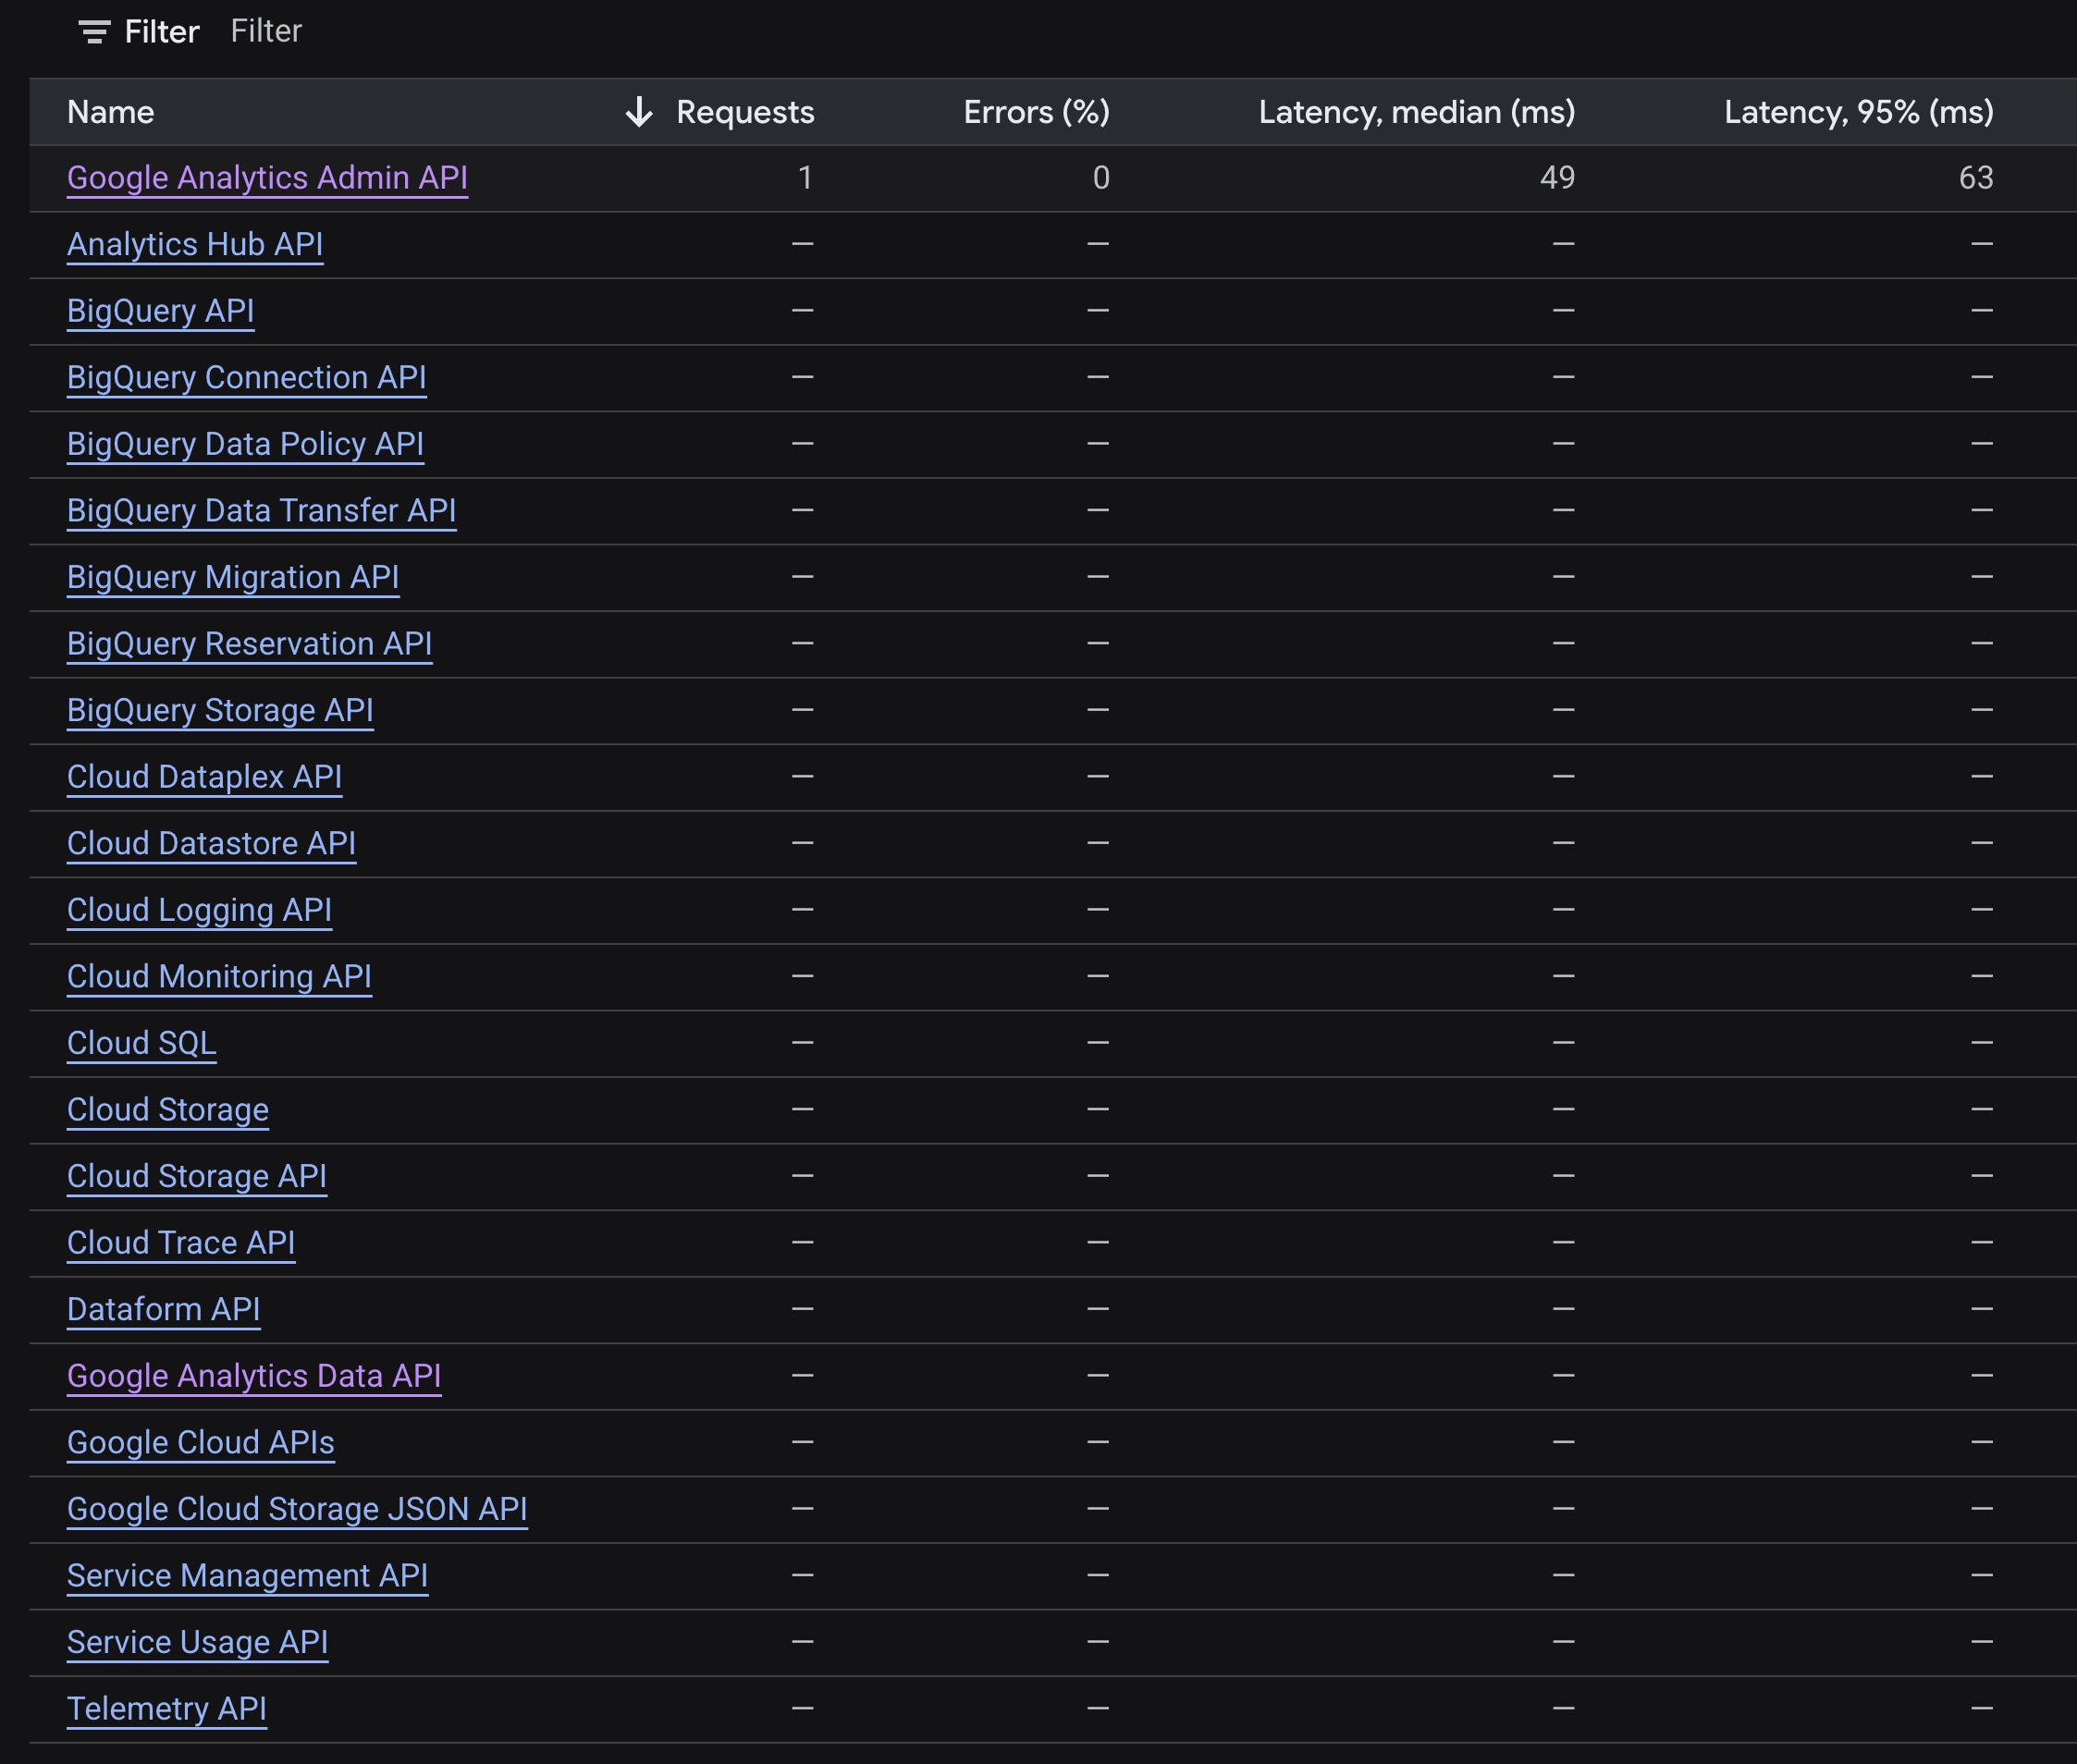Click median latency value 49
2077x1764 pixels.
point(1557,178)
